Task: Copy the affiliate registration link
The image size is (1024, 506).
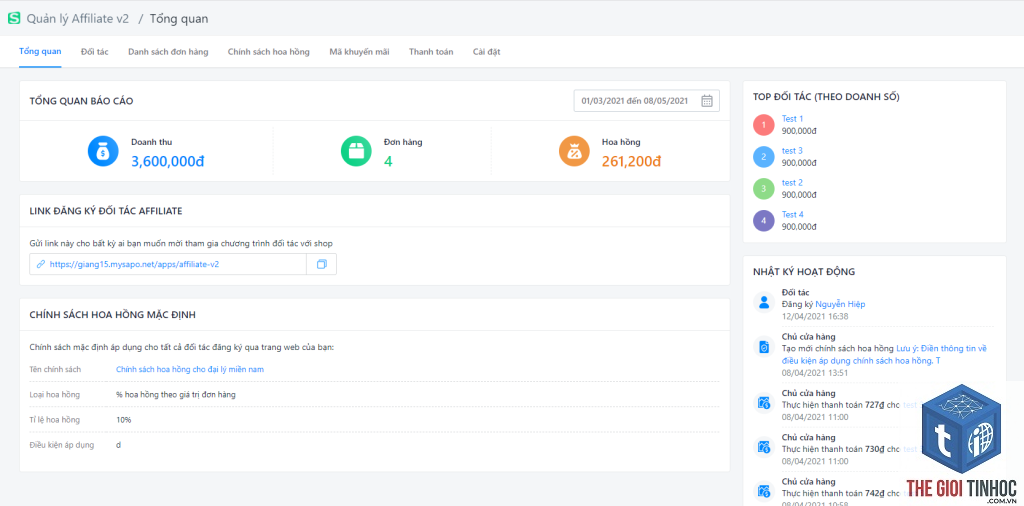Action: pos(321,264)
